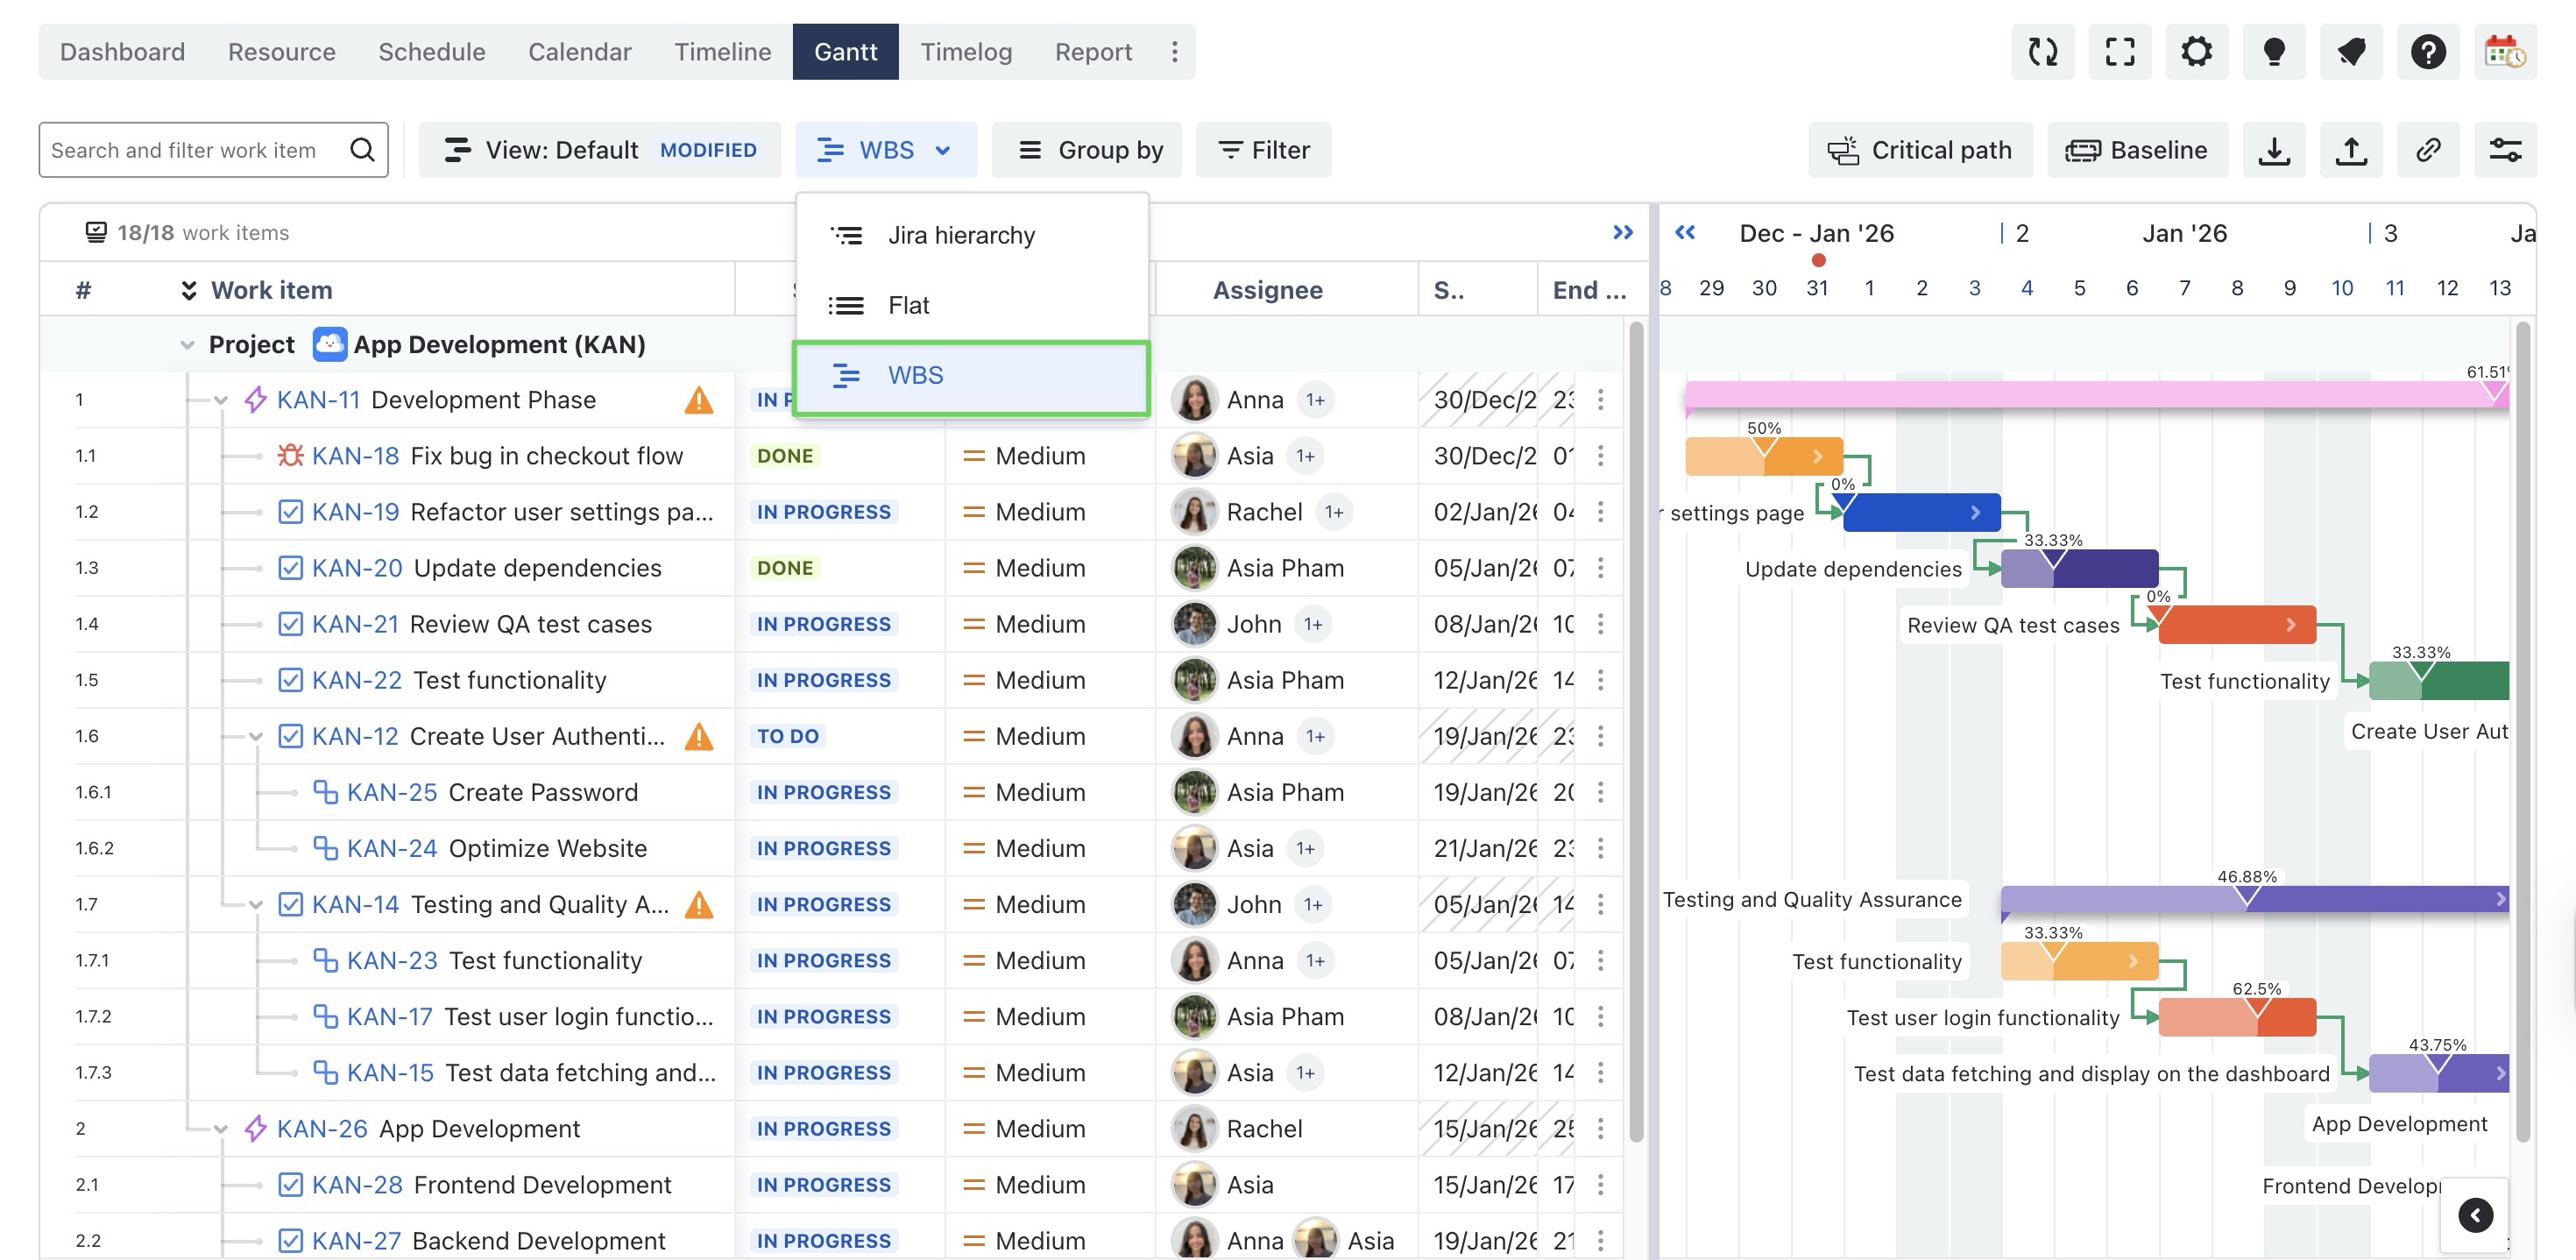Select the Jira hierarchy option

pyautogui.click(x=961, y=235)
